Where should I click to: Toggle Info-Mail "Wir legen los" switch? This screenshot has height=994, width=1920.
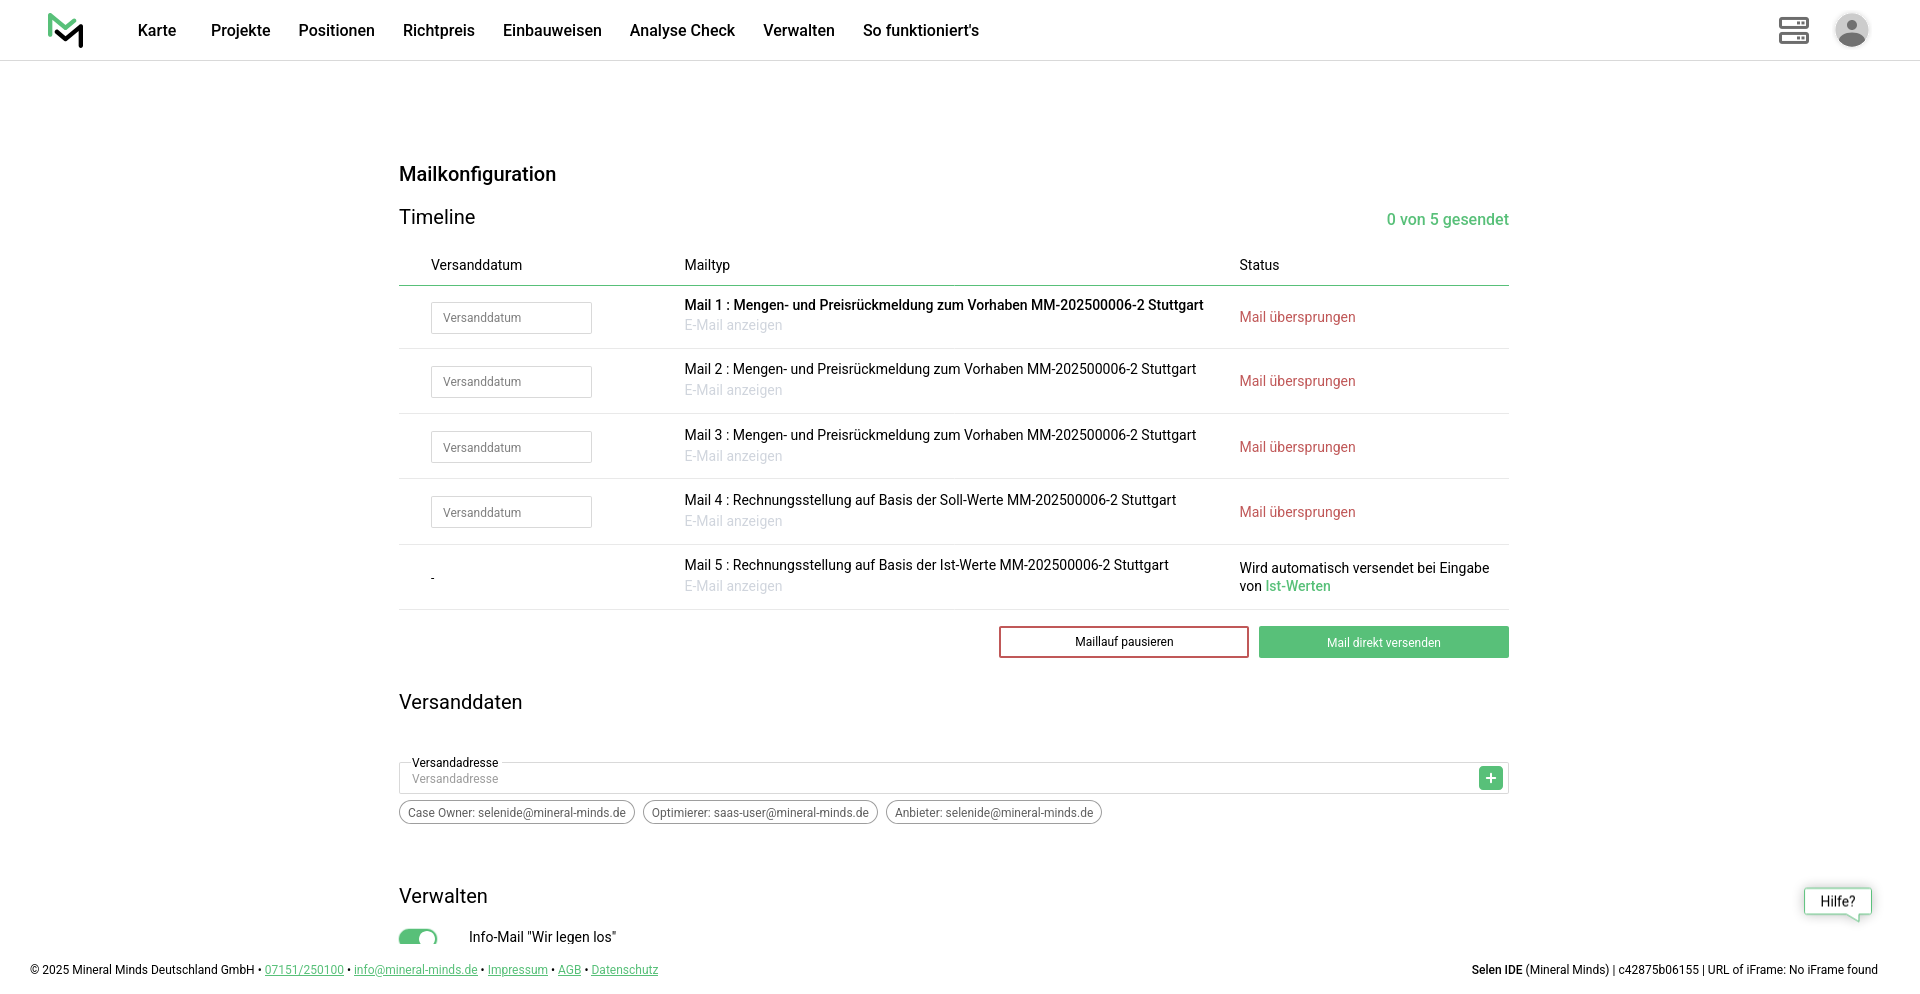tap(418, 937)
